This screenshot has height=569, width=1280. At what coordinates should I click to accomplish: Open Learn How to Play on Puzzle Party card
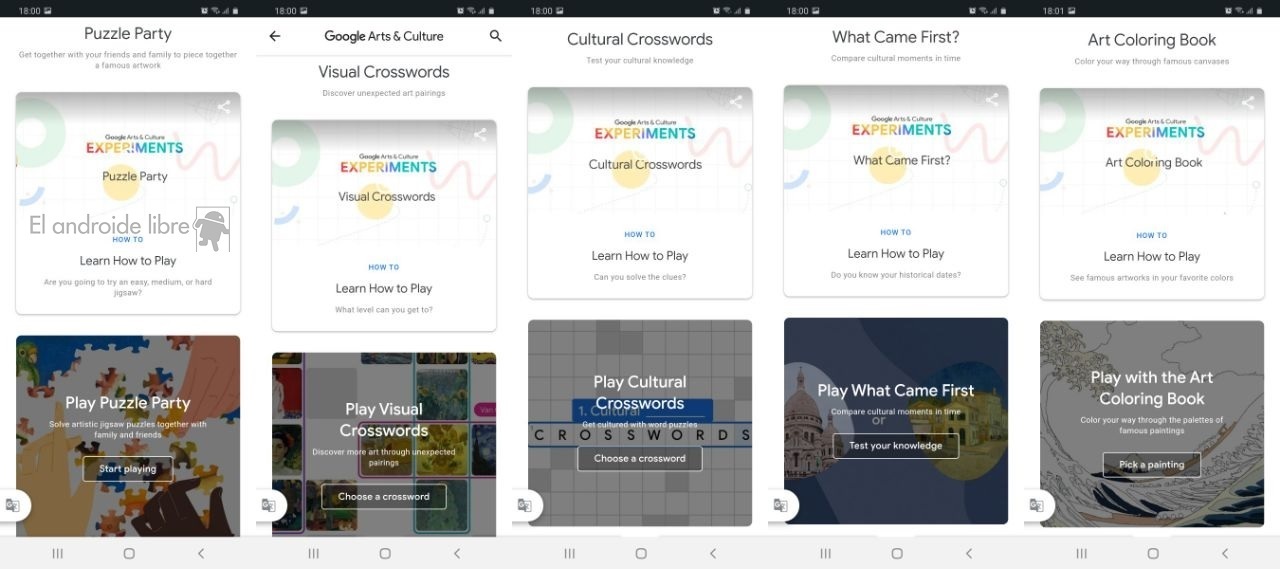coord(128,261)
